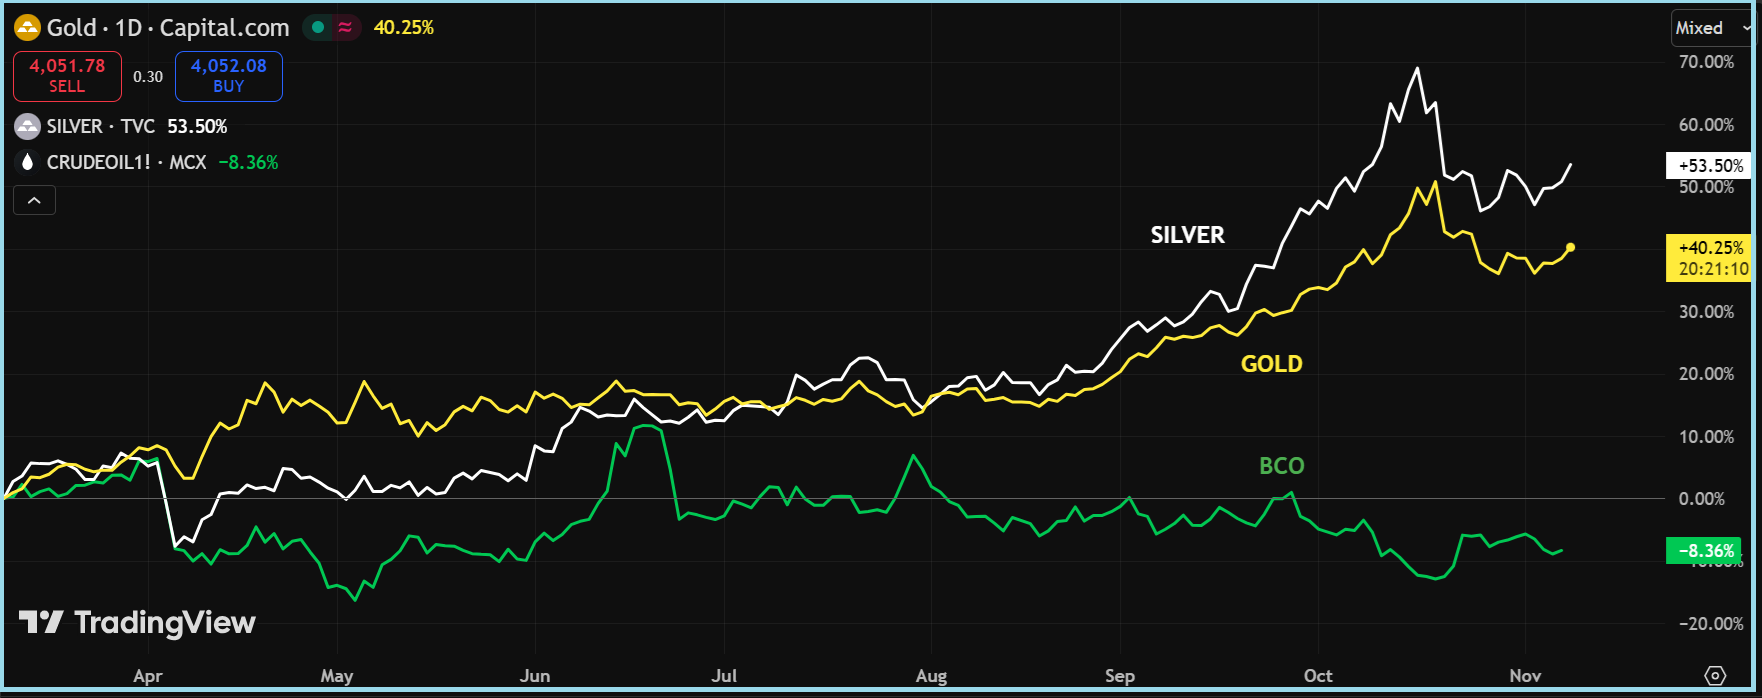Click the crude oil droplet icon
This screenshot has height=698, width=1762.
27,162
